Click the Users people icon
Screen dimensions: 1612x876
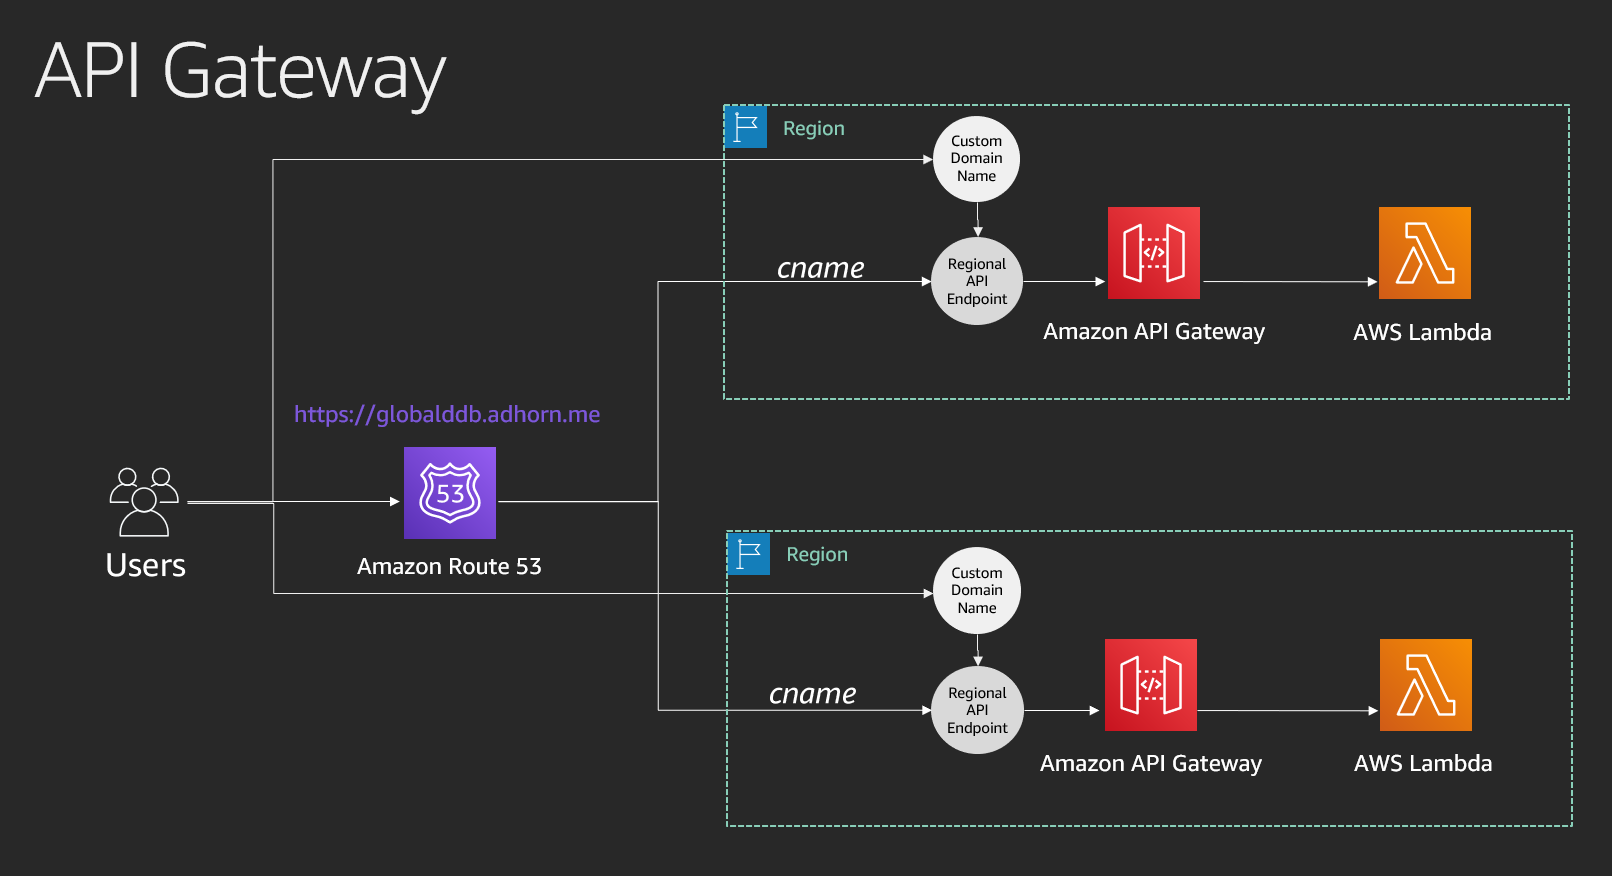point(144,502)
